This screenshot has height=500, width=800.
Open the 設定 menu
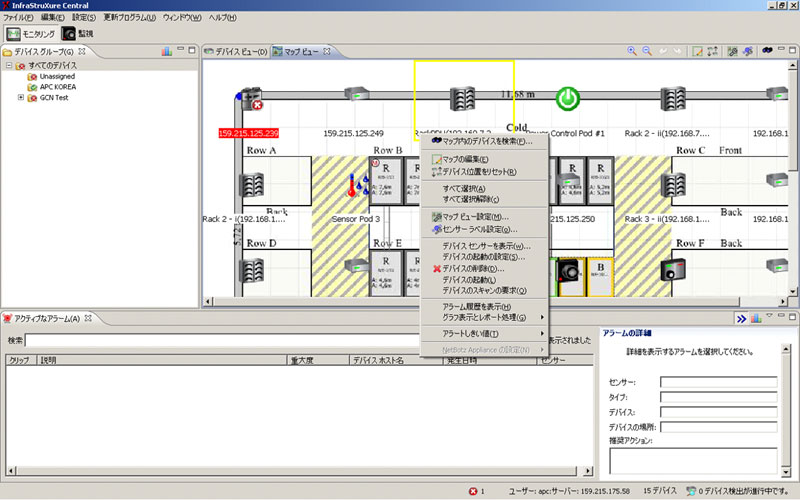[84, 17]
